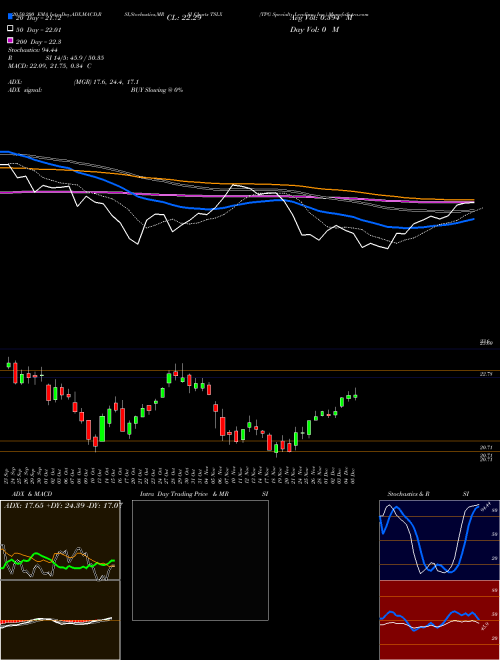Select the 'Stochastics: 94.44' reading
This screenshot has height=660, width=500.
pyautogui.click(x=33, y=50)
